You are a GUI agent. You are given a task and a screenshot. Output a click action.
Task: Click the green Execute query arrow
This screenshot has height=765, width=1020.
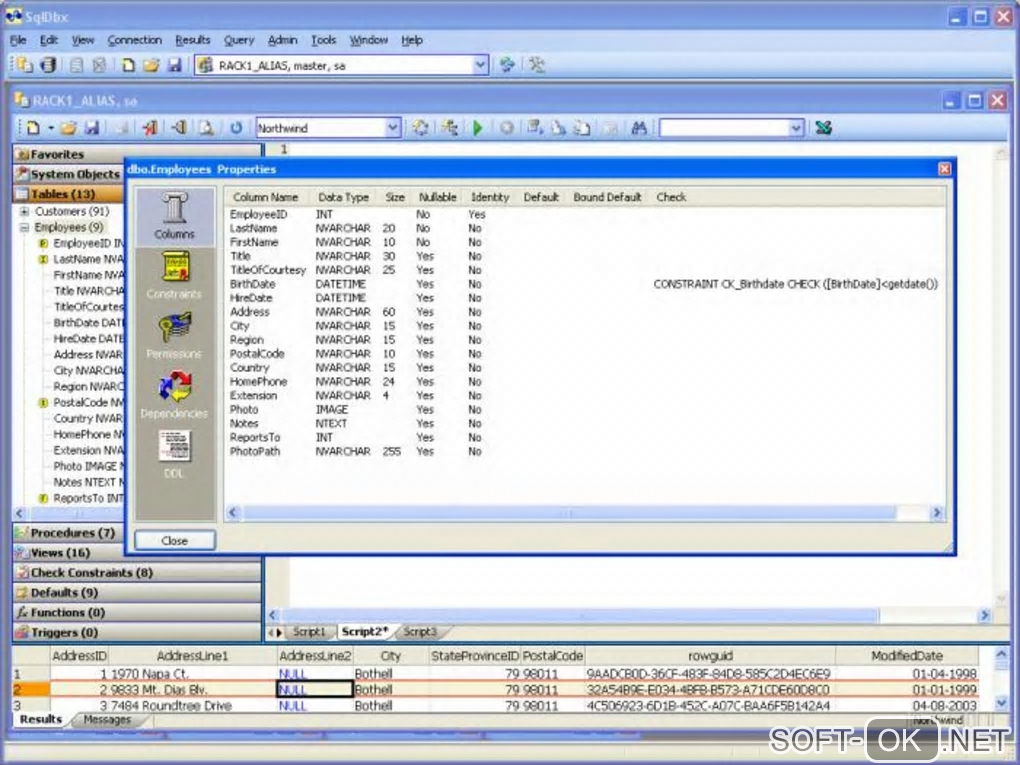tap(478, 128)
